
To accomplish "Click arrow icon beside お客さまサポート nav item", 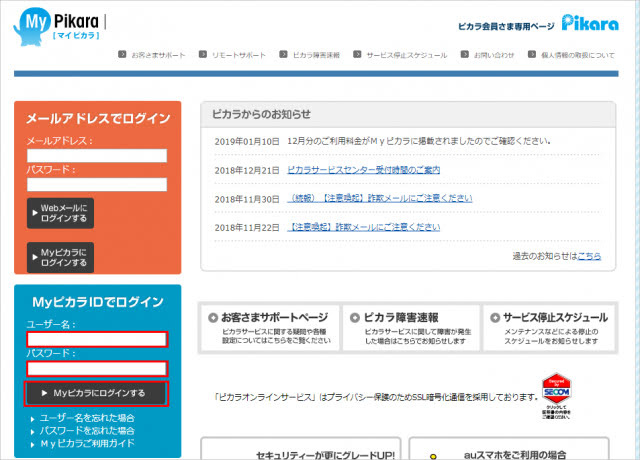I will coord(122,54).
